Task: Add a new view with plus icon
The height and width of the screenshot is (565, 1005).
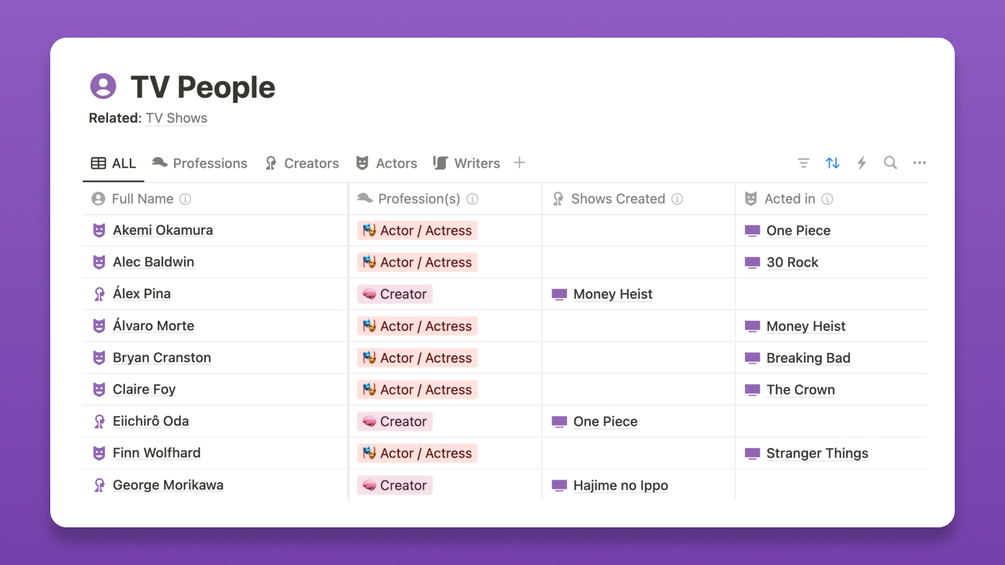Action: [519, 163]
